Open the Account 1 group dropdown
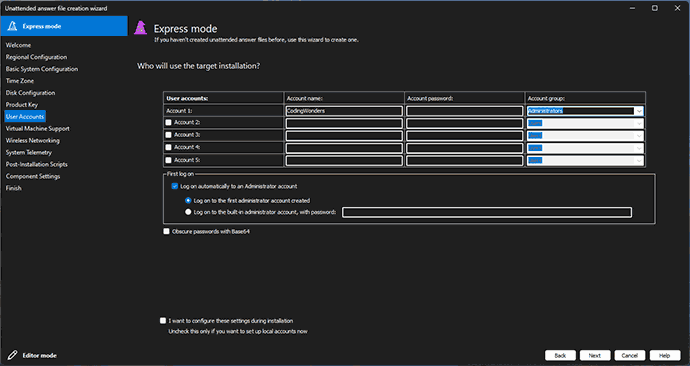Viewport: 690px width, 366px height. [x=639, y=111]
